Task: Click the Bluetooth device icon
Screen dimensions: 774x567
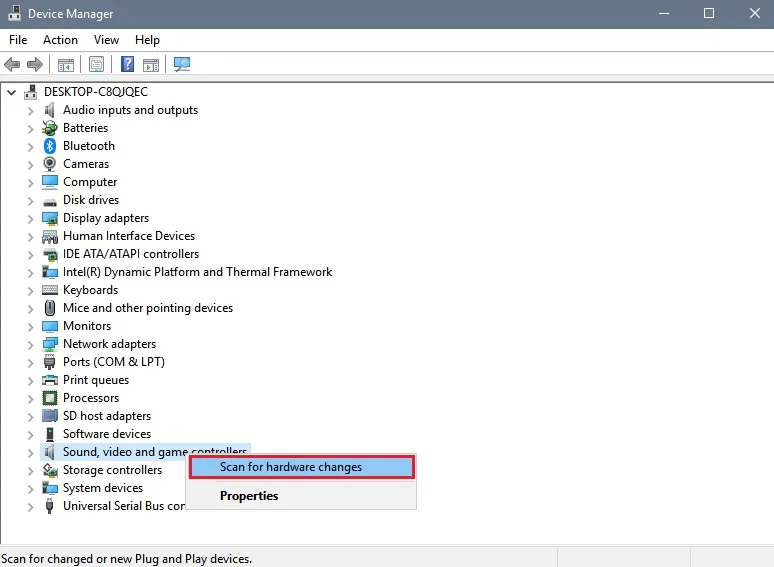Action: pyautogui.click(x=50, y=146)
